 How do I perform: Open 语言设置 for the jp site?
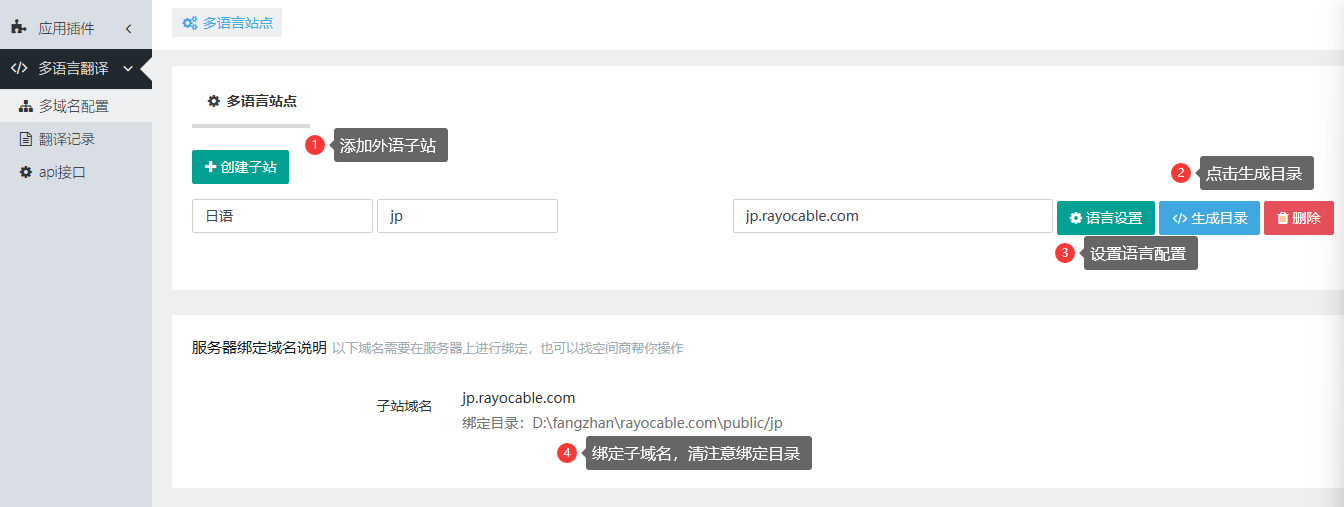pos(1106,218)
